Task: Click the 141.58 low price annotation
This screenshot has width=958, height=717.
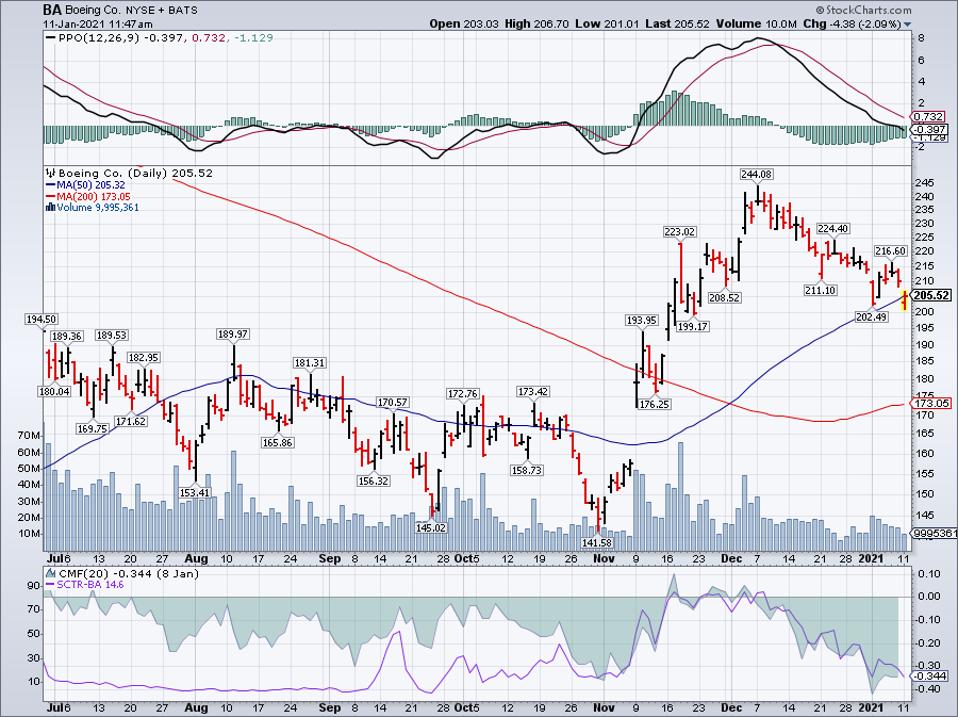Action: [x=596, y=542]
